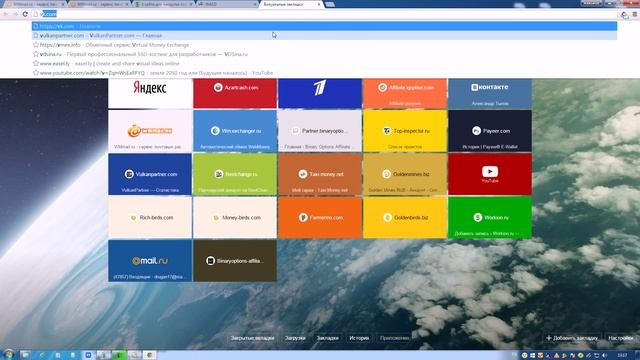Viewport: 640px width, 360px height.
Task: Click the browser icon in taskbar
Action: [x=149, y=355]
